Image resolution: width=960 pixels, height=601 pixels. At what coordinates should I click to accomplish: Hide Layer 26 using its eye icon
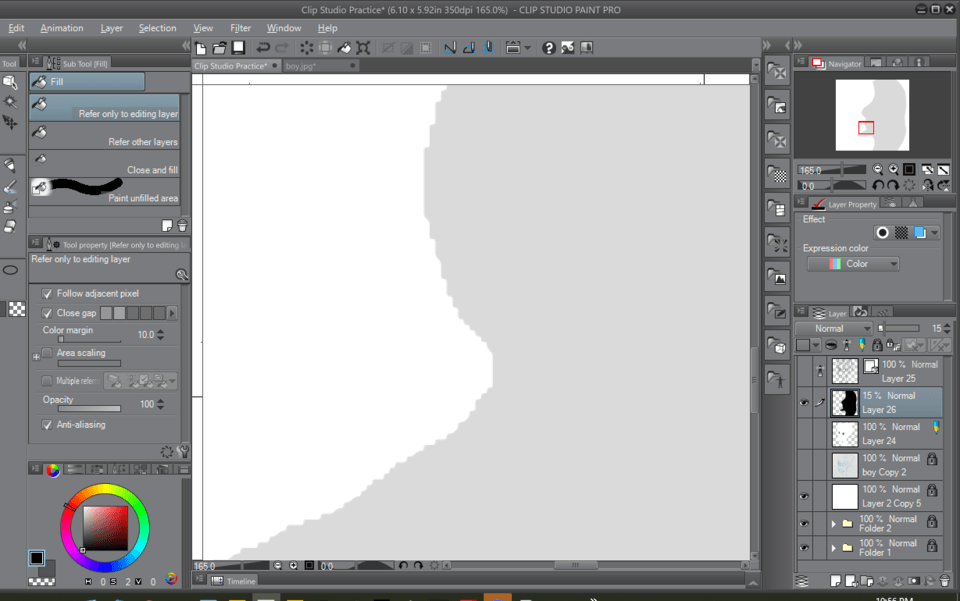point(804,403)
